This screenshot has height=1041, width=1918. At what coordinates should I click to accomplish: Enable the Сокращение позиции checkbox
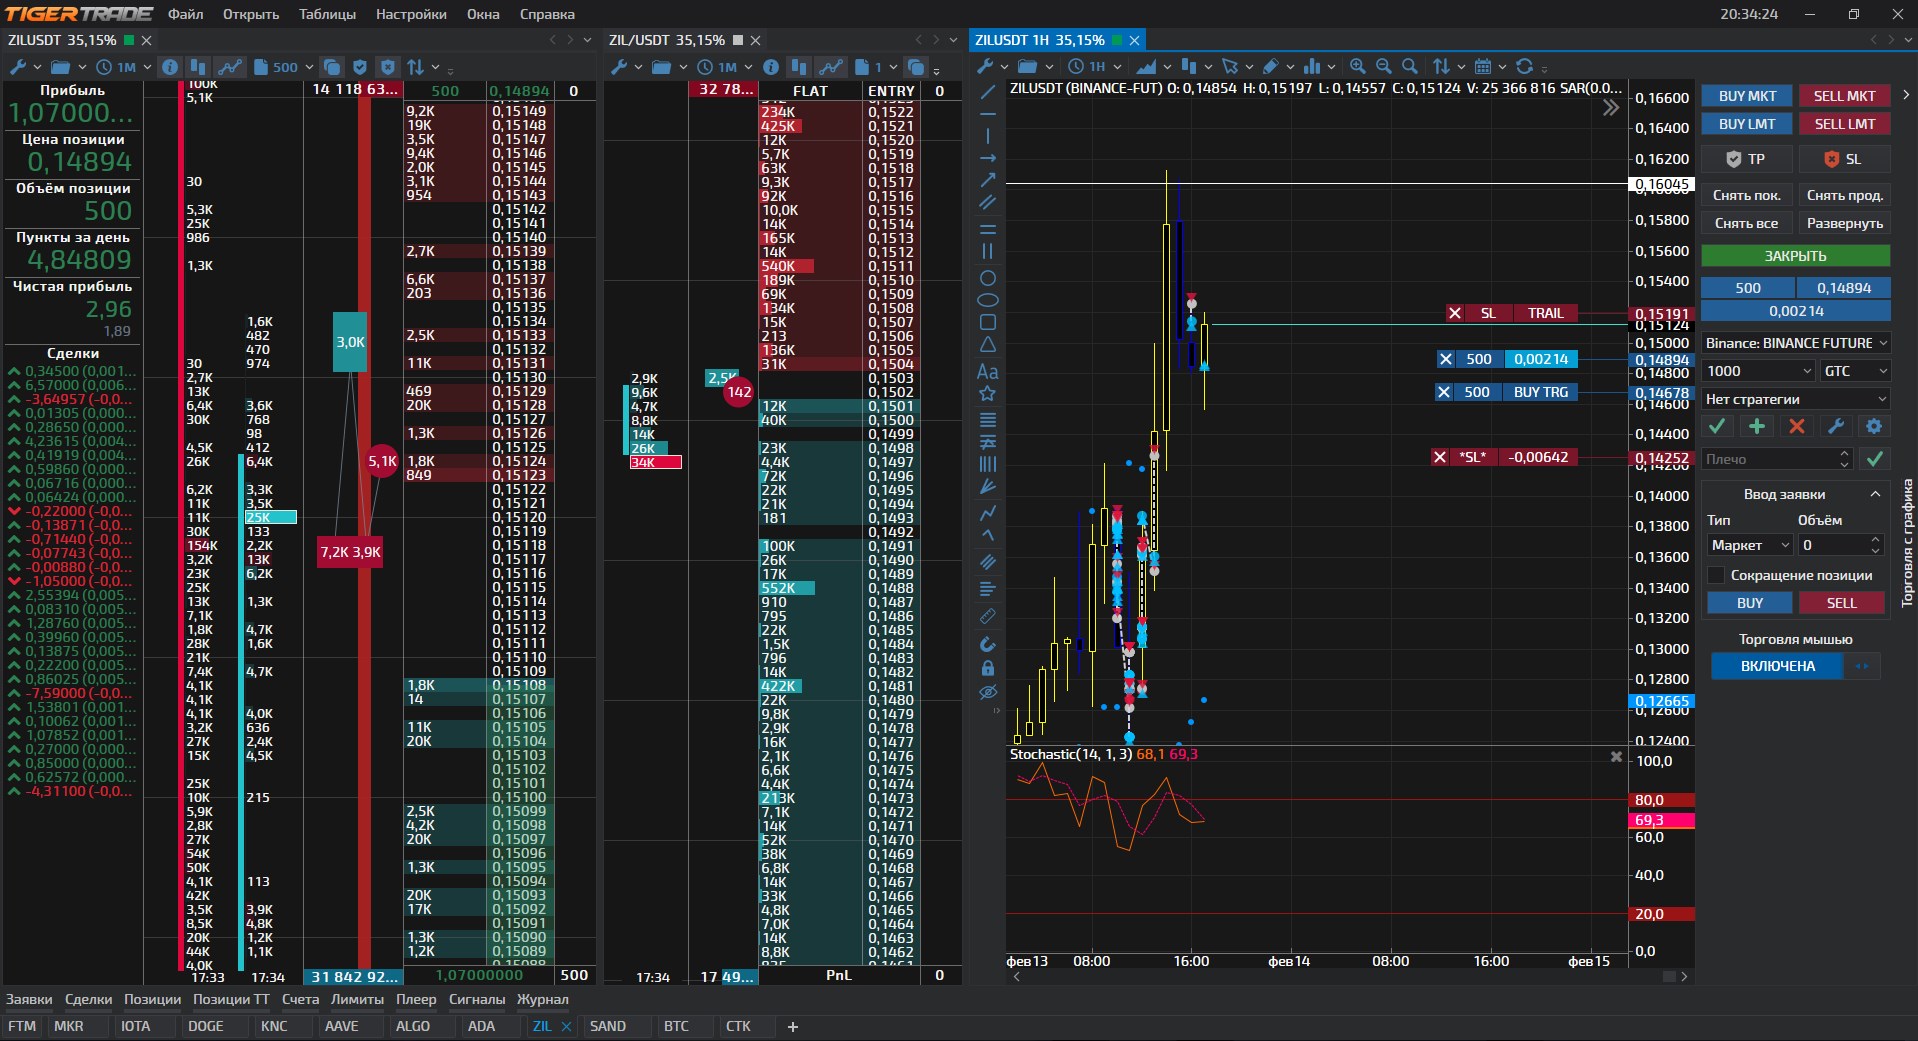(1716, 575)
